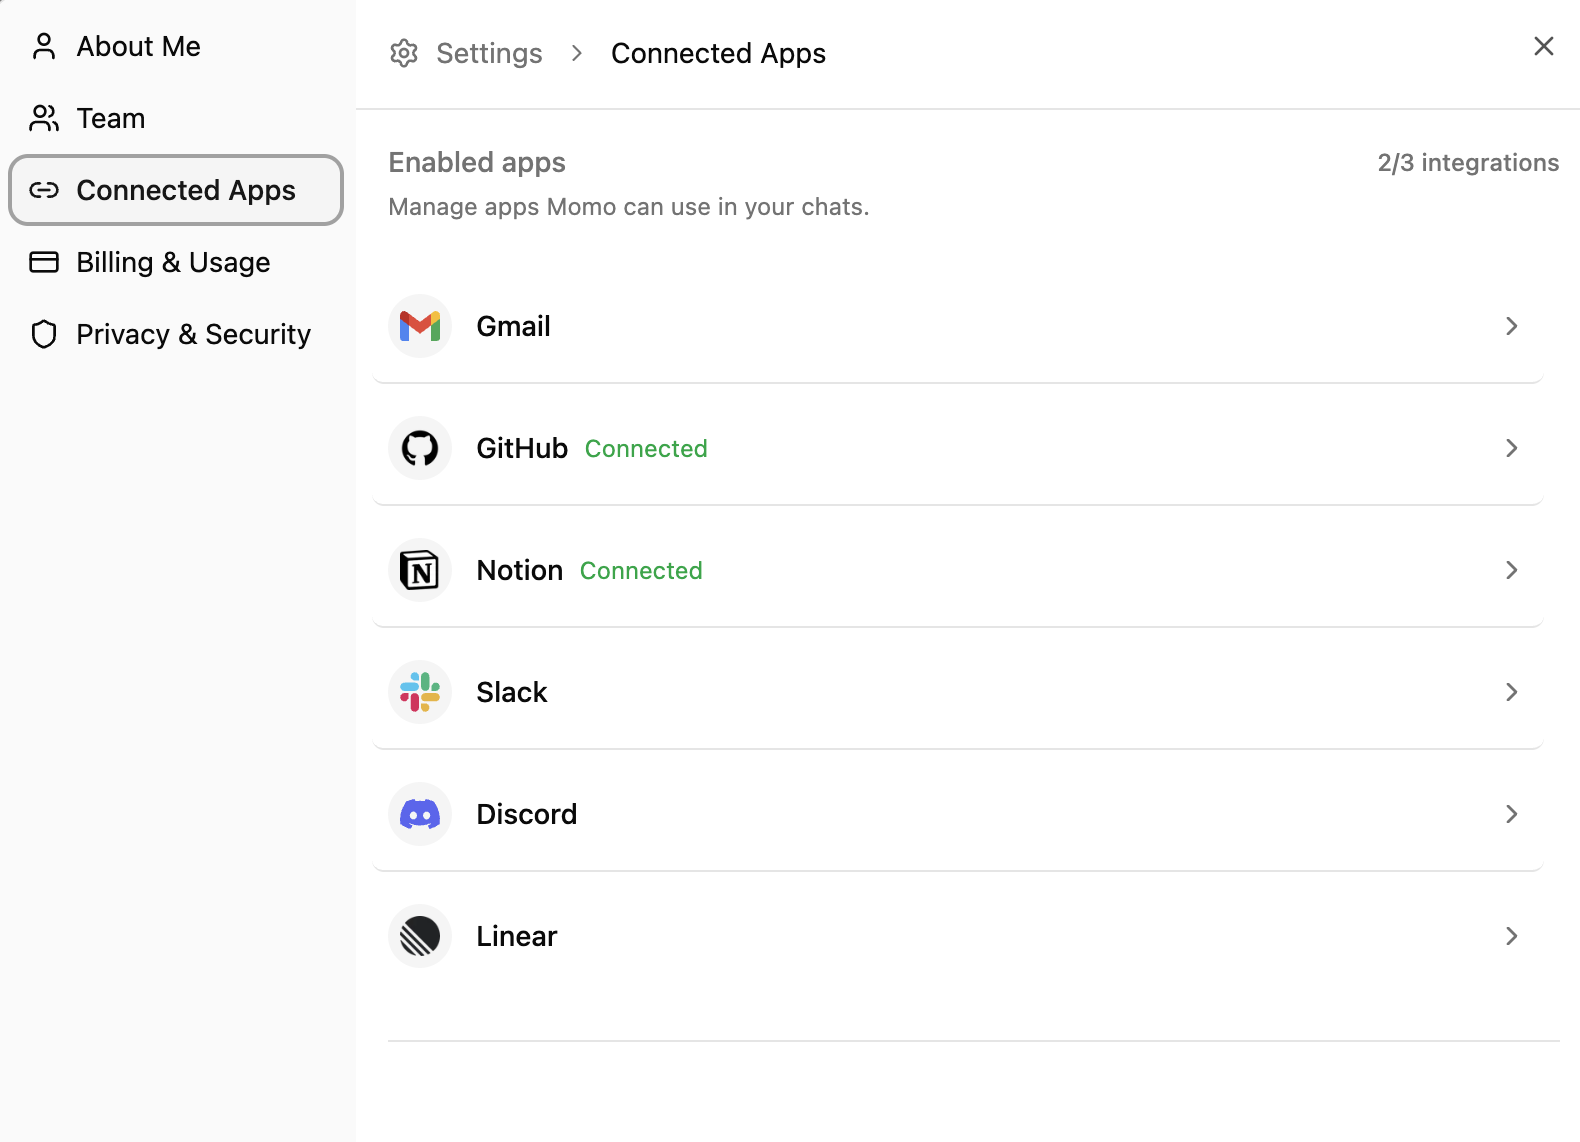Go to Billing & Usage
This screenshot has height=1142, width=1580.
pyautogui.click(x=173, y=262)
